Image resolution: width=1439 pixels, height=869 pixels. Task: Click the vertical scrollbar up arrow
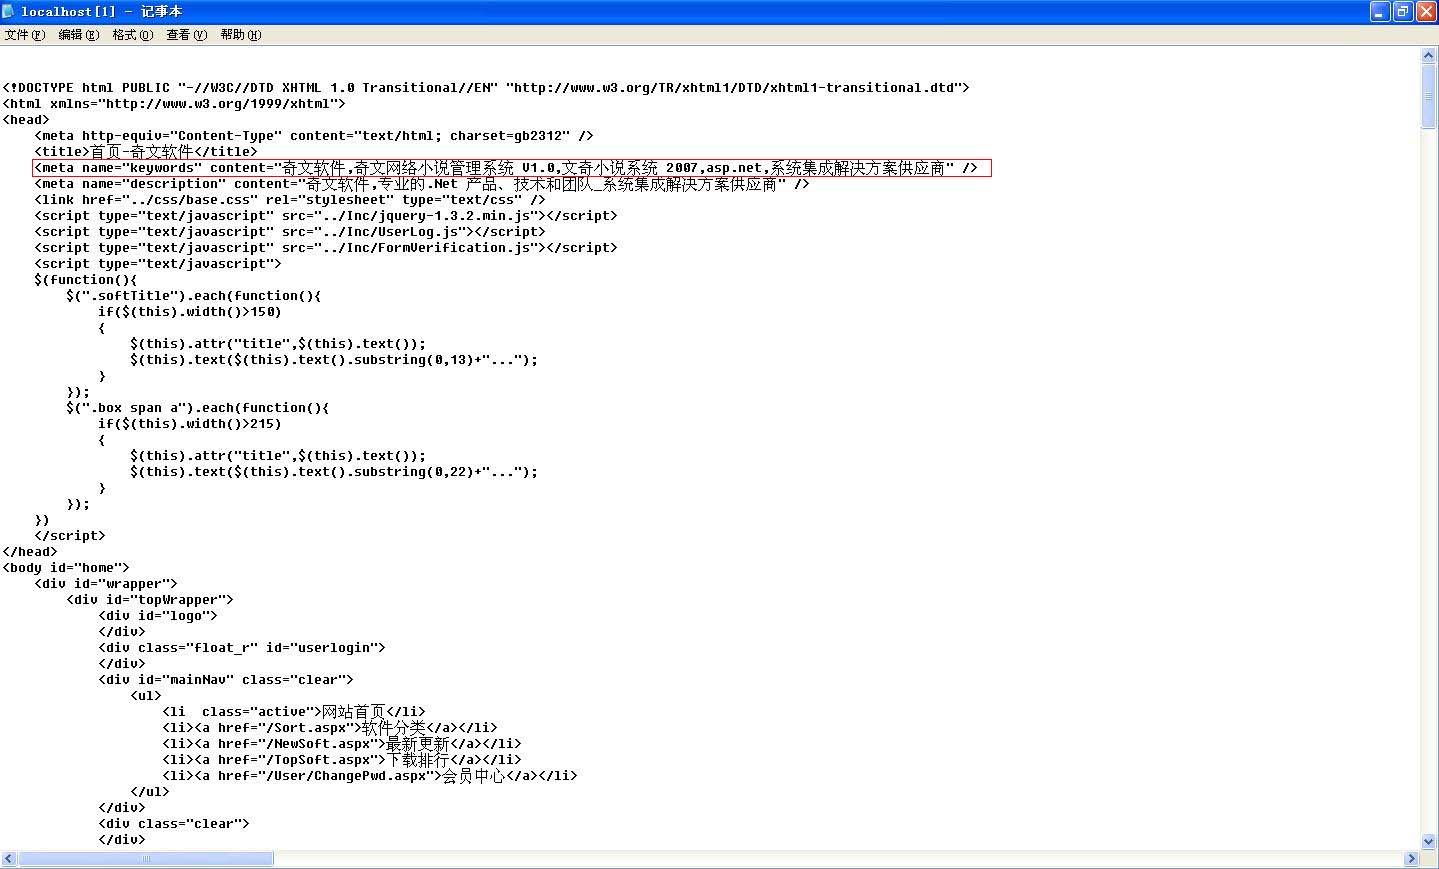(1429, 56)
